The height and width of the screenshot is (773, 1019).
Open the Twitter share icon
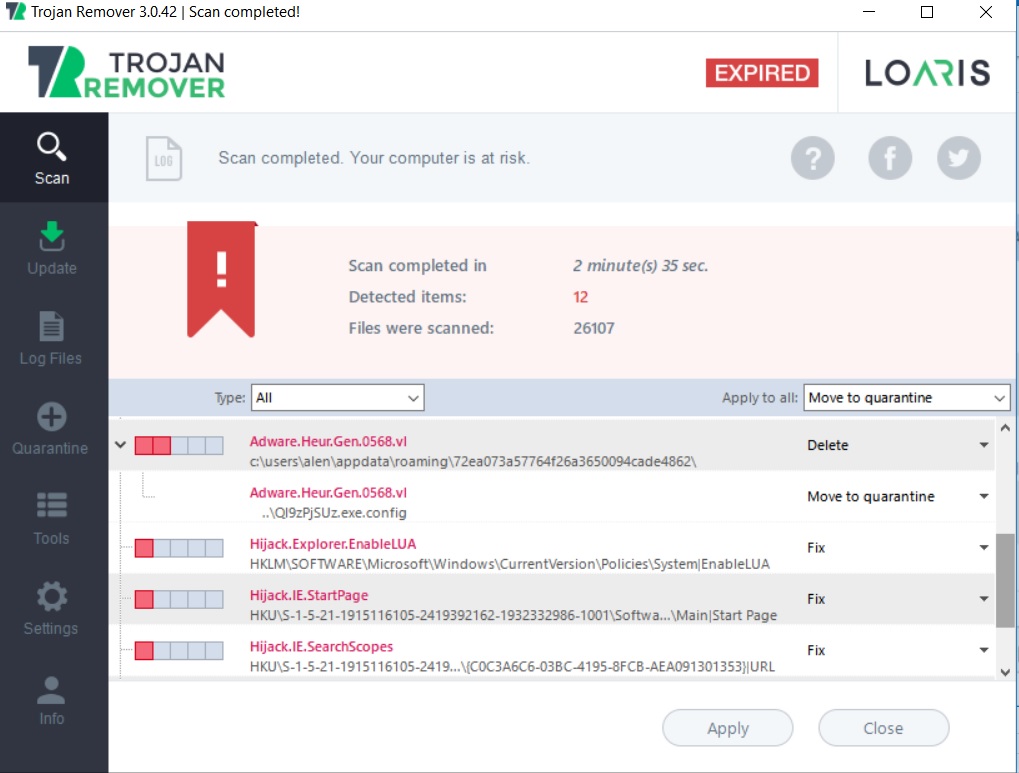click(959, 158)
